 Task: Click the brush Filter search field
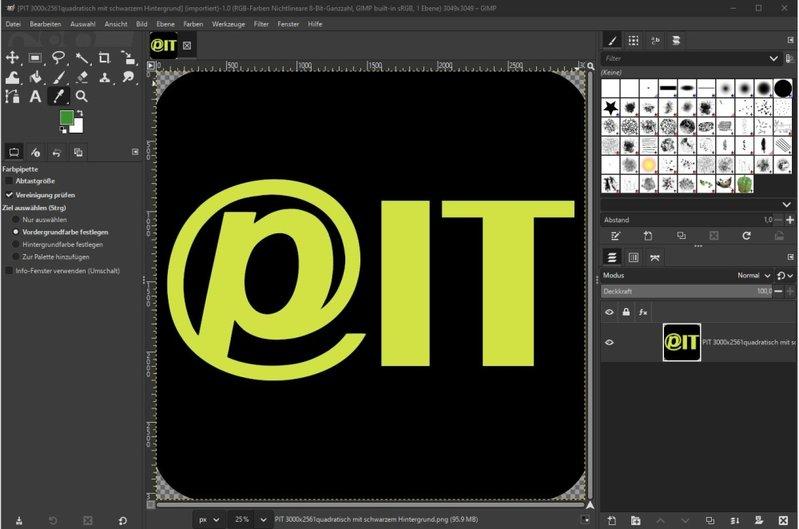pos(685,59)
